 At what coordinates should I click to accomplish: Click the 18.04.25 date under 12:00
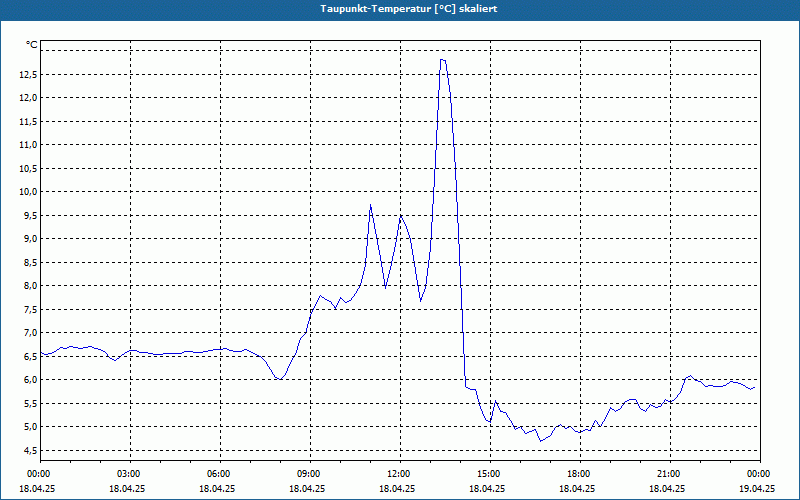(x=397, y=488)
